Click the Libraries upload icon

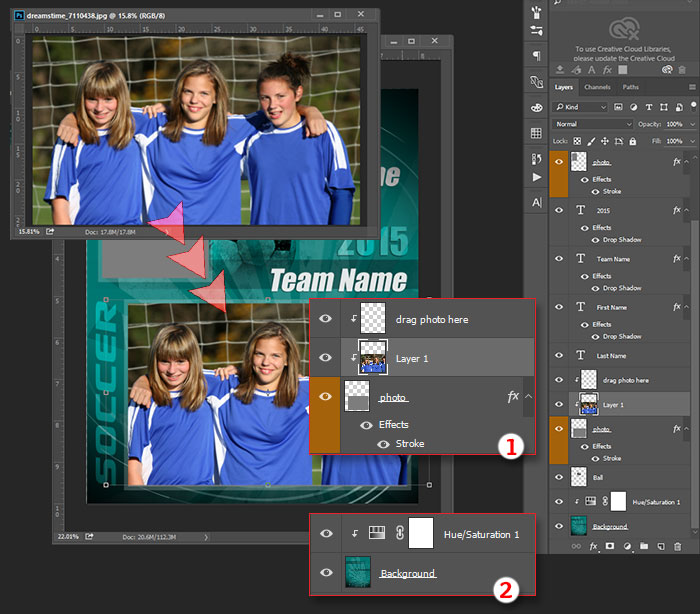[x=560, y=70]
